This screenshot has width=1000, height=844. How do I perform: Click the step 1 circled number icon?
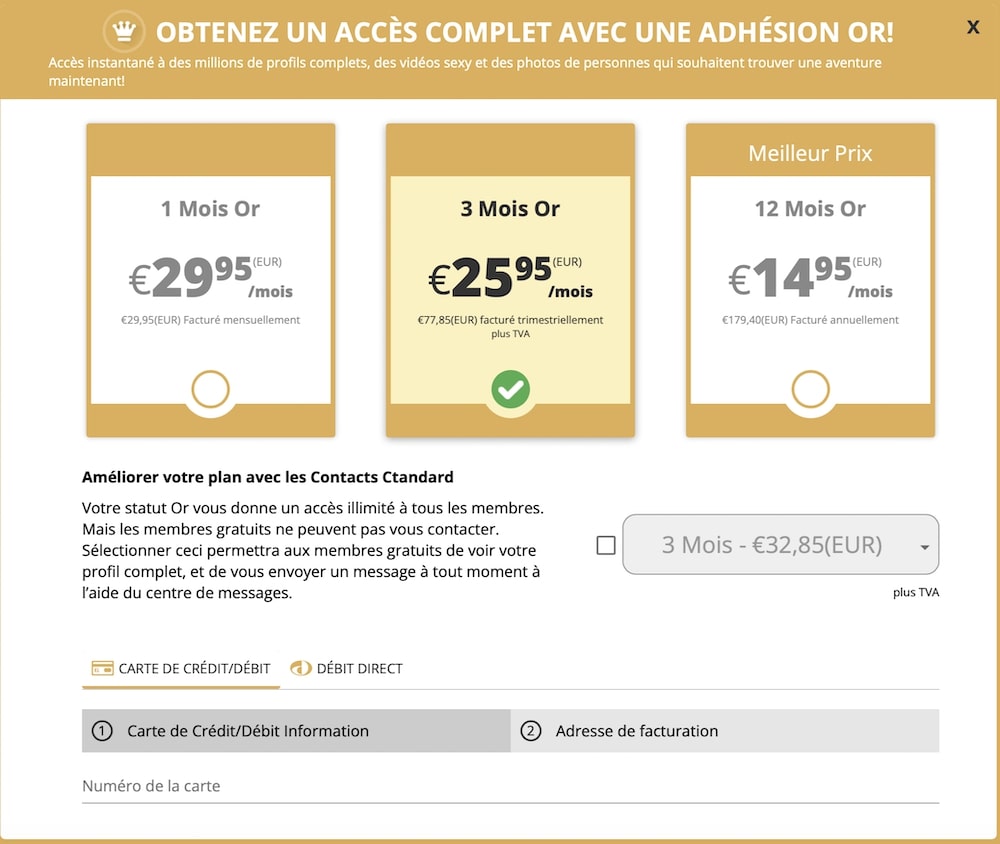click(102, 731)
